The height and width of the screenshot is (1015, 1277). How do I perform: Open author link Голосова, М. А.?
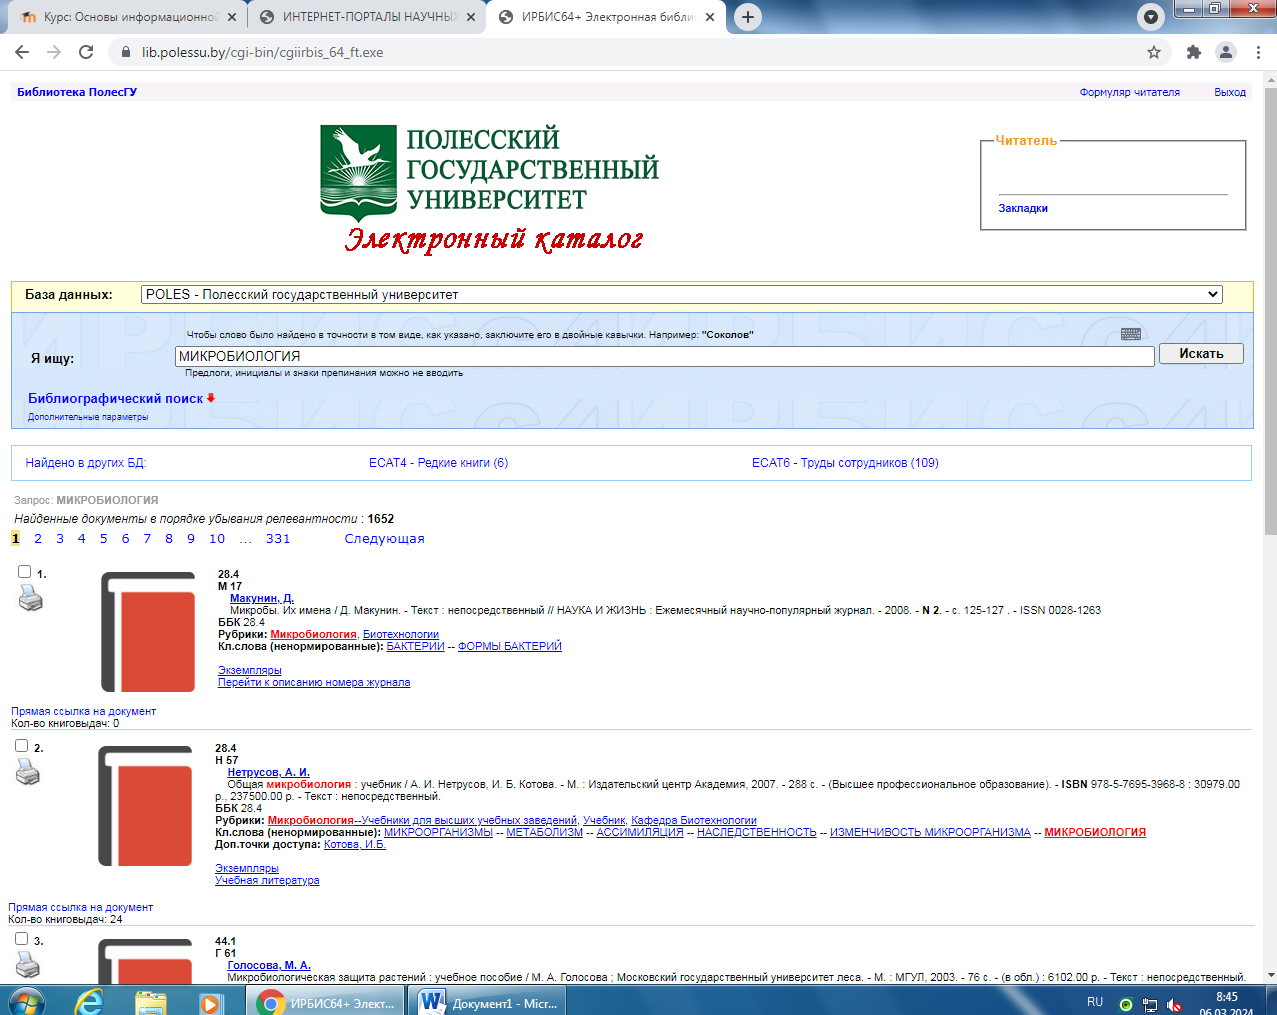point(269,965)
